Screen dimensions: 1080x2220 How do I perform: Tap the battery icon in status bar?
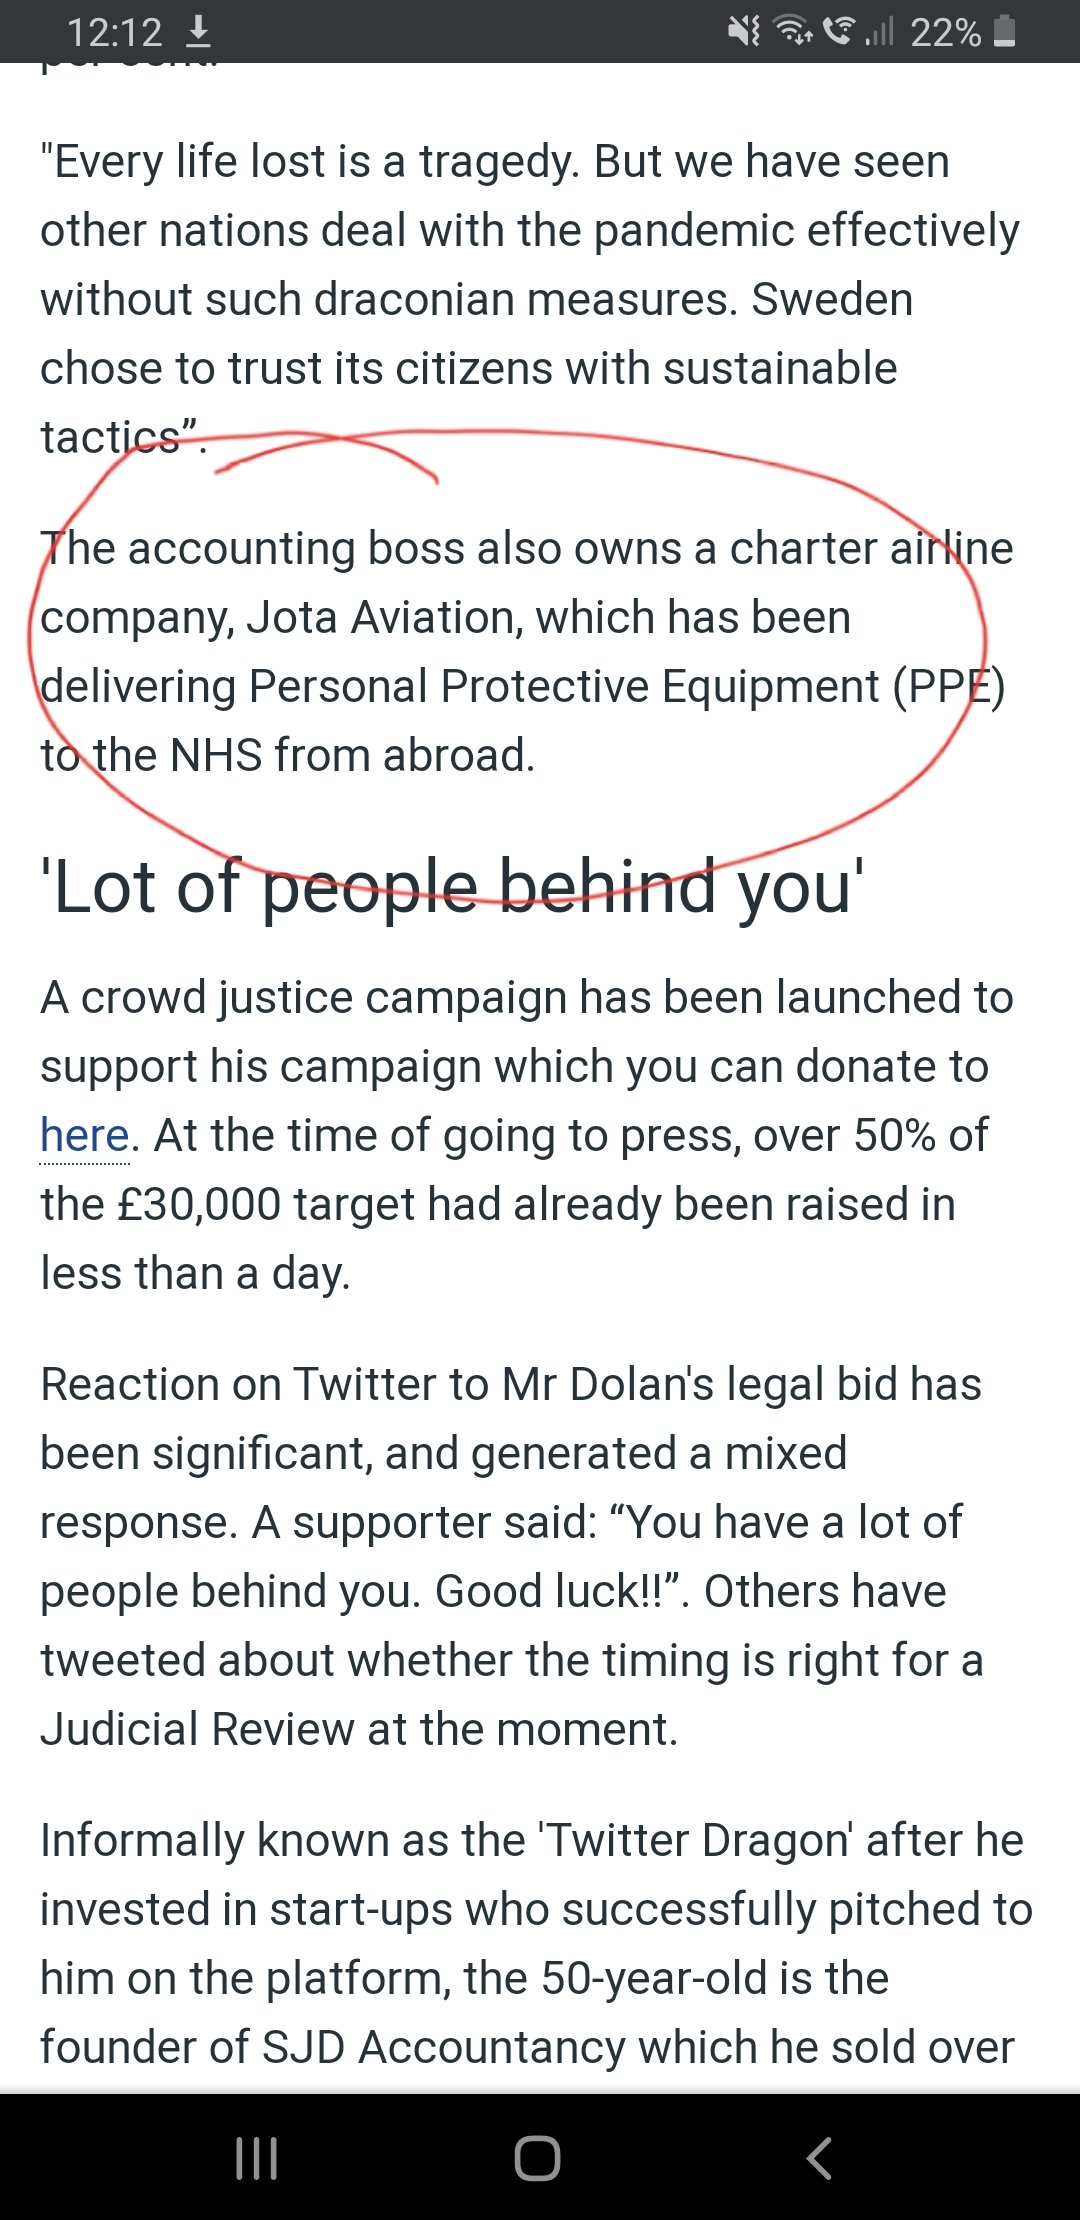point(1006,32)
